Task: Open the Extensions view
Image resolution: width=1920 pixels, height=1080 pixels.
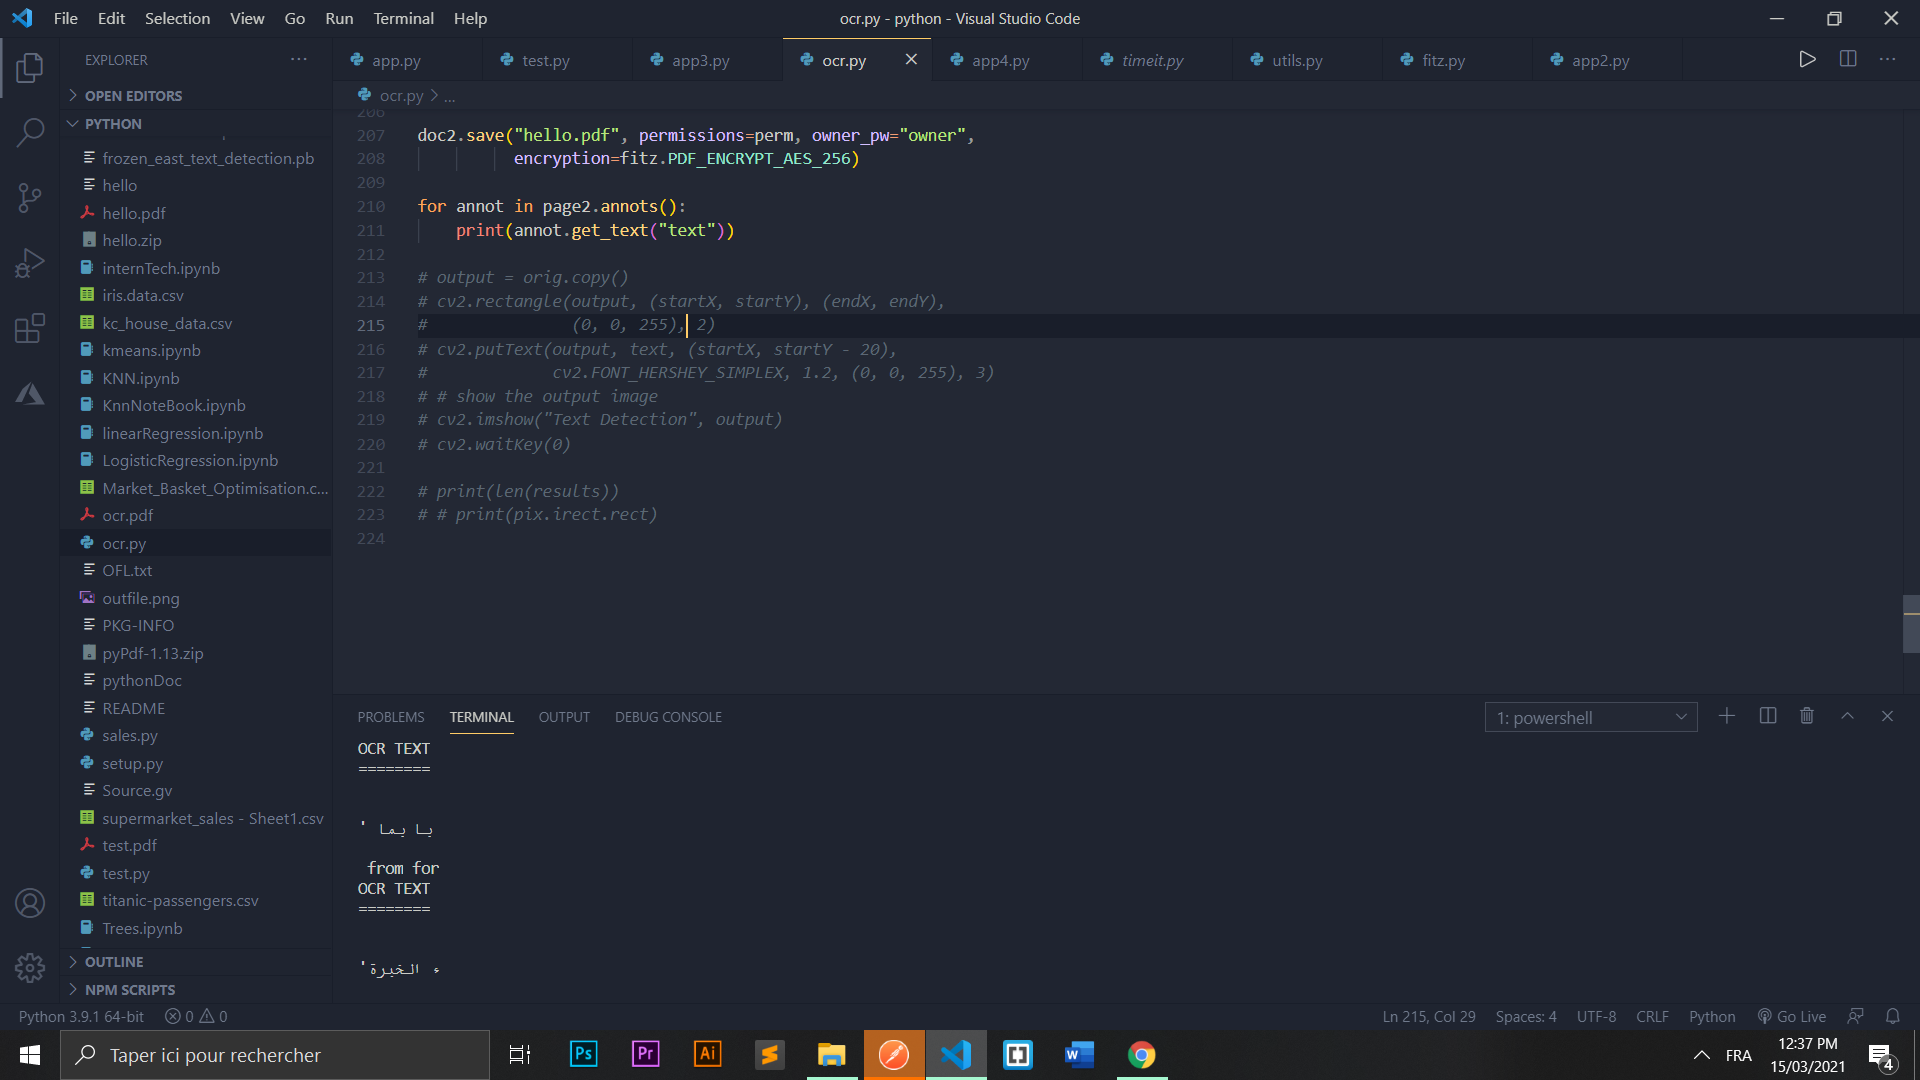Action: click(x=30, y=328)
